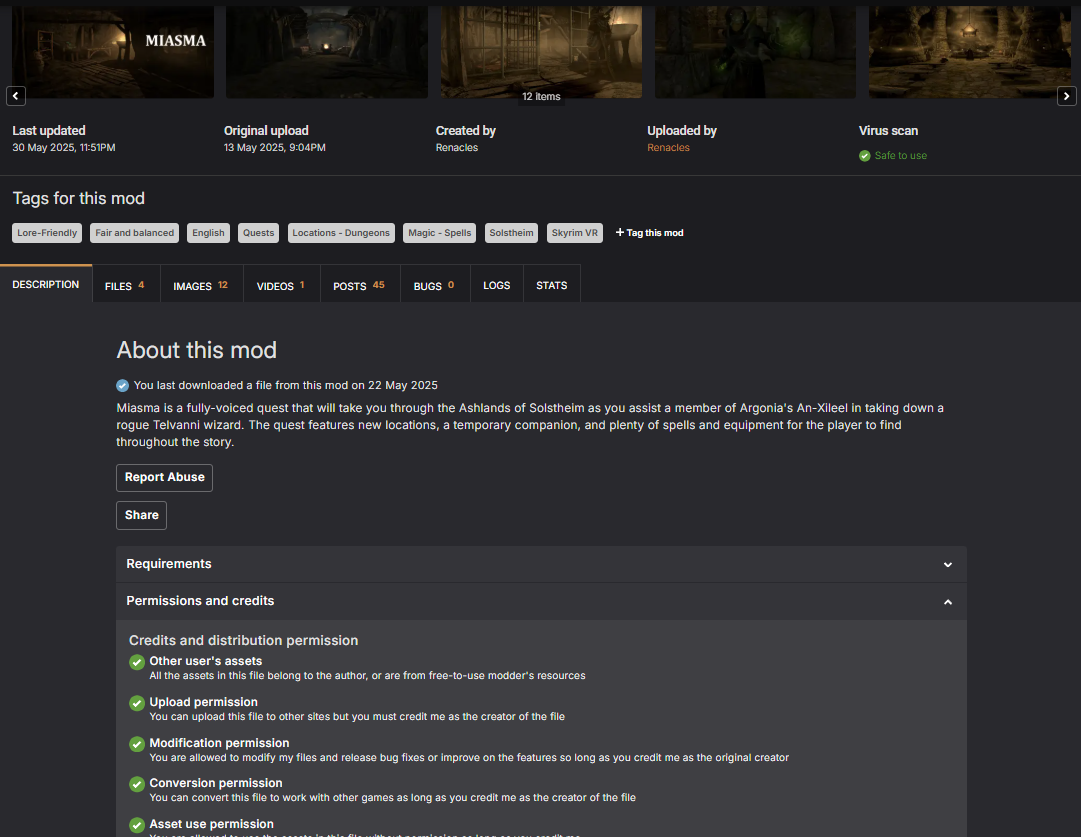Click the Tags for this mod heading
This screenshot has width=1081, height=837.
pyautogui.click(x=79, y=199)
